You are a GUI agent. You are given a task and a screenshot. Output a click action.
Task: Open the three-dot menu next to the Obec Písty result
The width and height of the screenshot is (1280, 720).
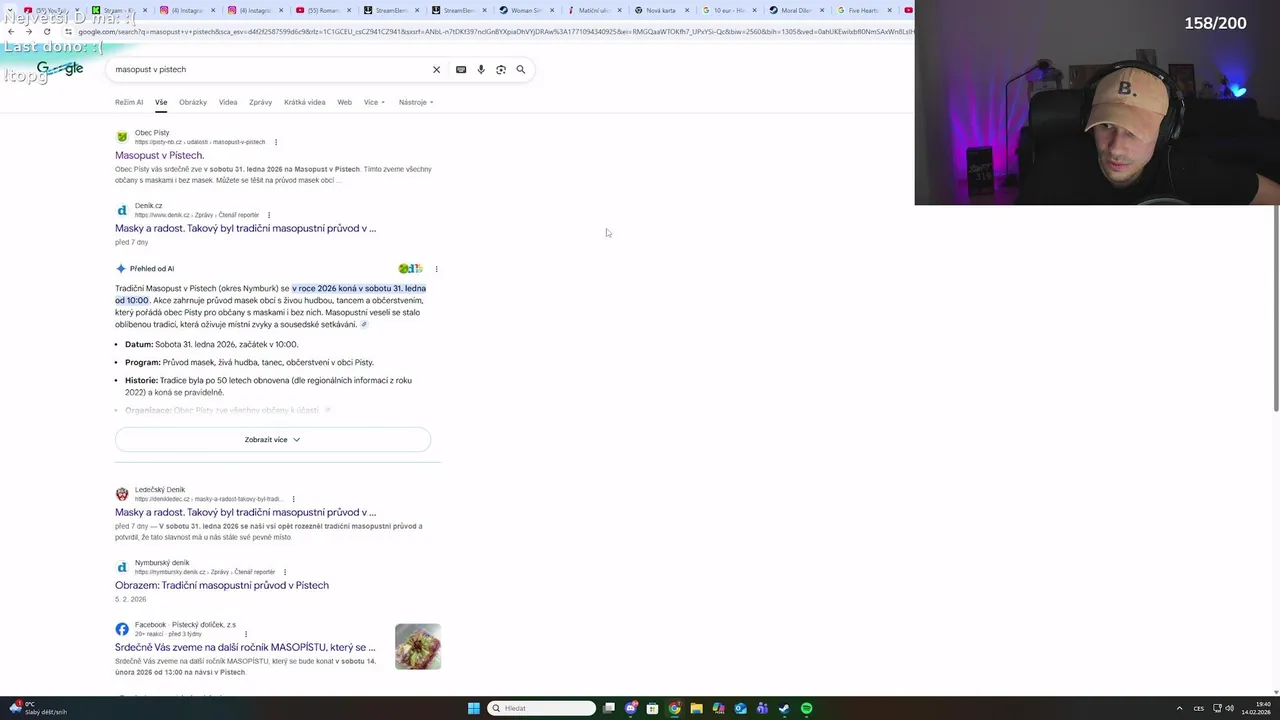[x=276, y=142]
